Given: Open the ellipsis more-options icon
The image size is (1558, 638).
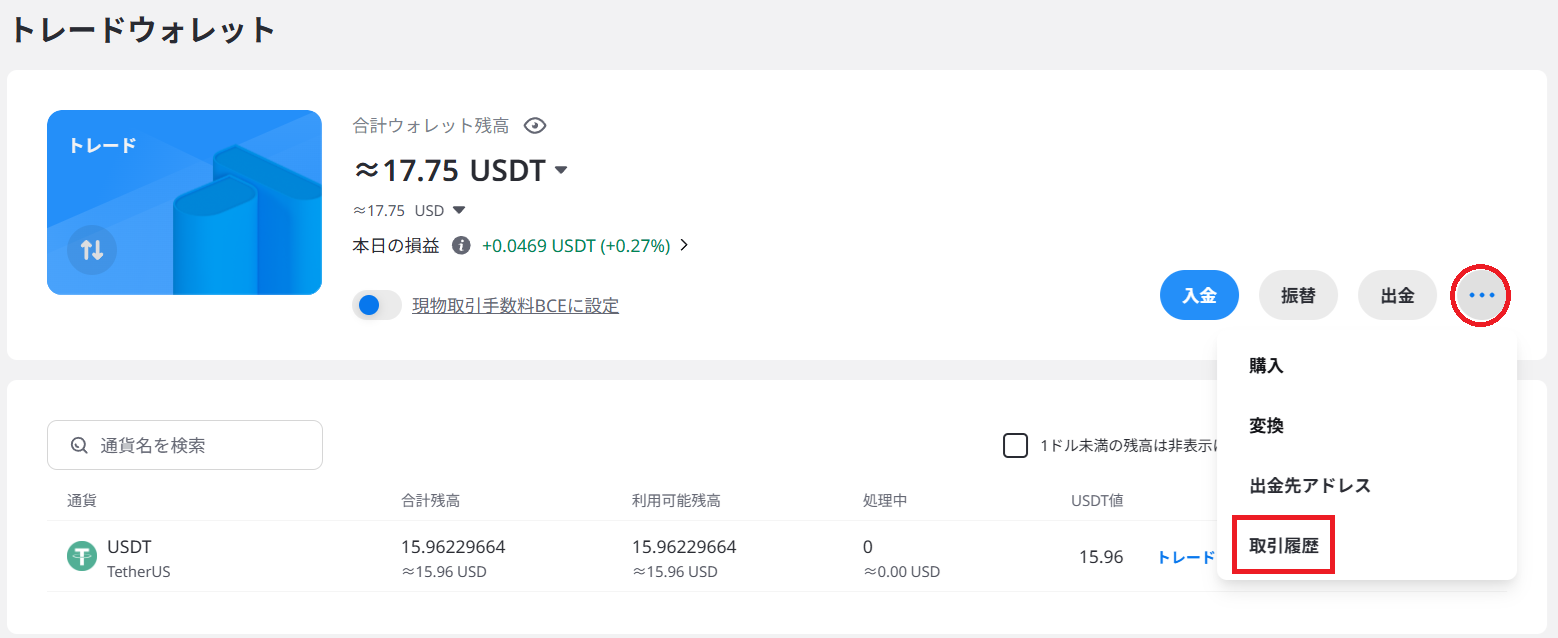Looking at the screenshot, I should tap(1480, 295).
